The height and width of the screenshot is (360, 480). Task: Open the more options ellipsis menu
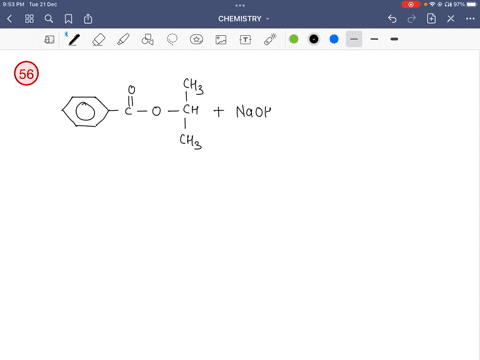pos(470,19)
